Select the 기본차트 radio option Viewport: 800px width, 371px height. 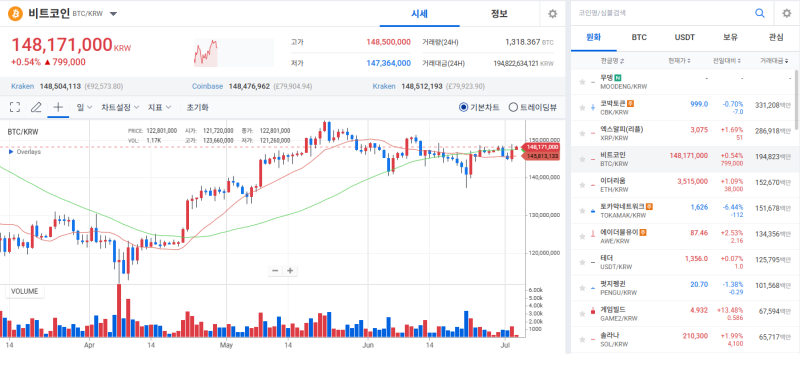pos(479,107)
